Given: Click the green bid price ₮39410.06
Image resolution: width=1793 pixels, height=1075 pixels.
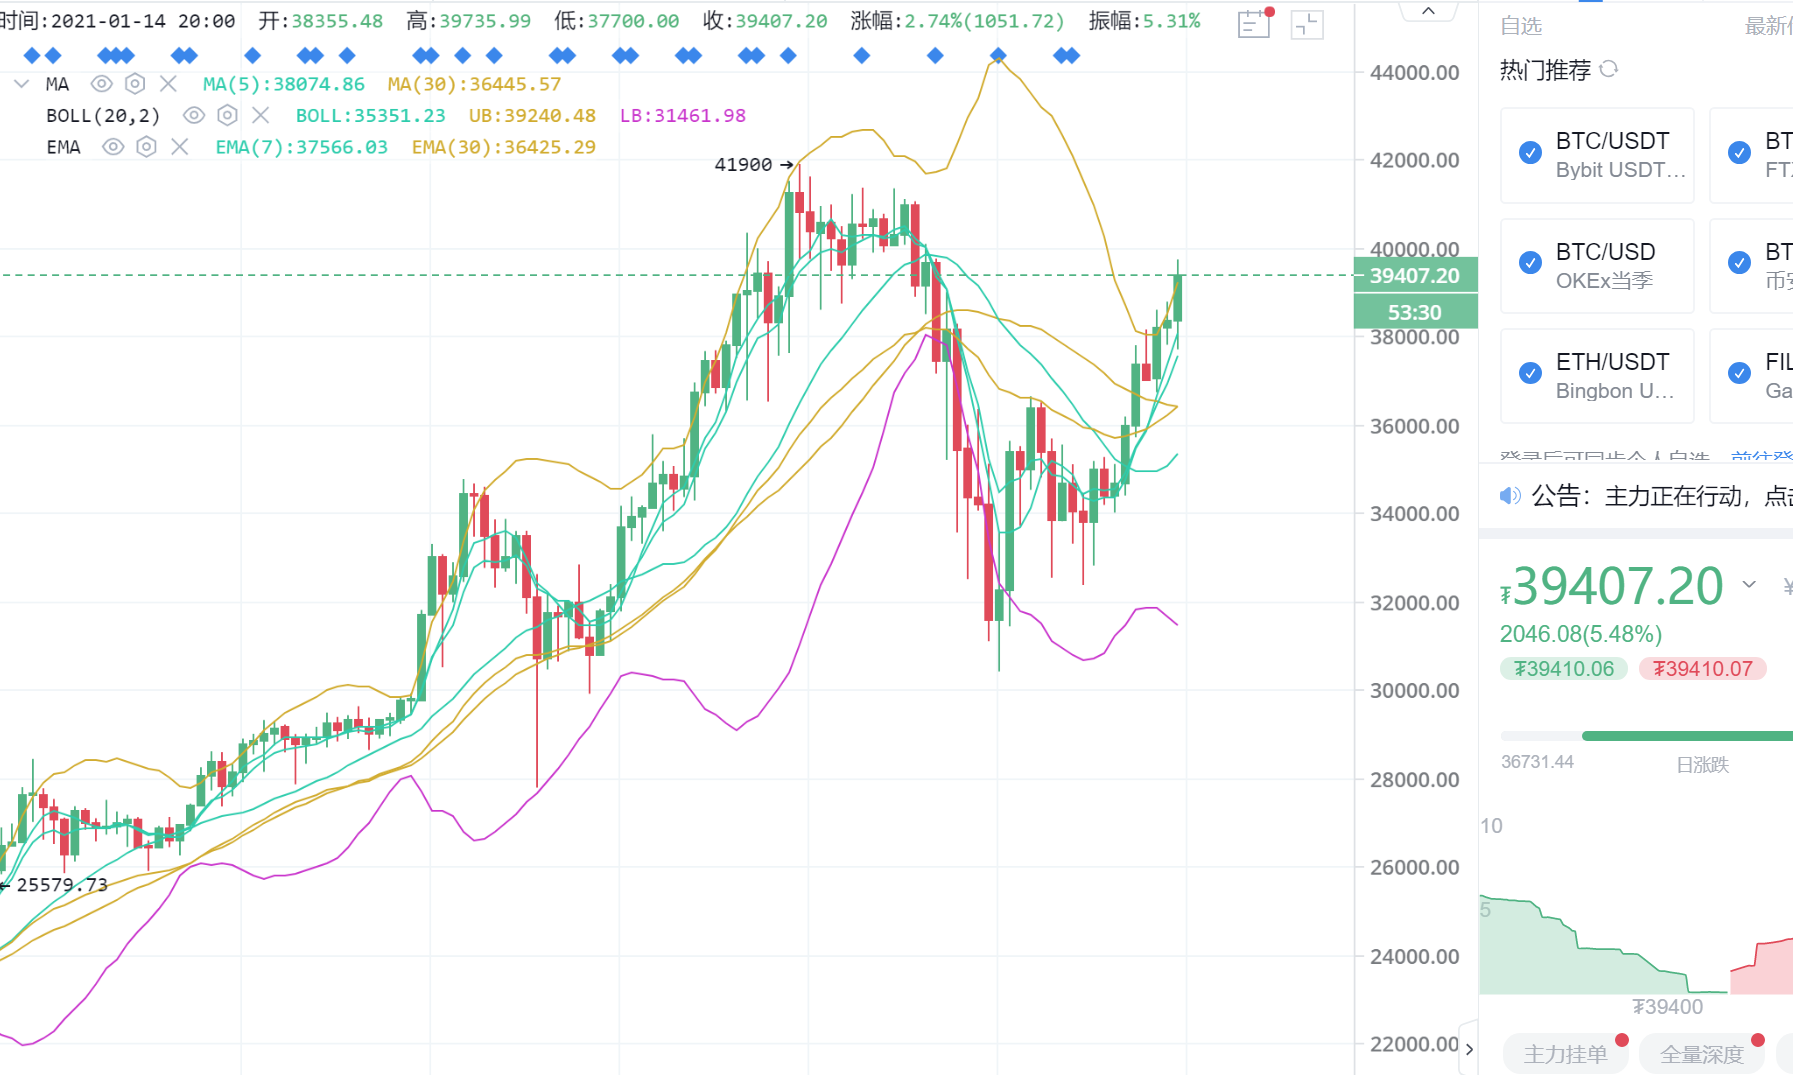Looking at the screenshot, I should pos(1564,668).
